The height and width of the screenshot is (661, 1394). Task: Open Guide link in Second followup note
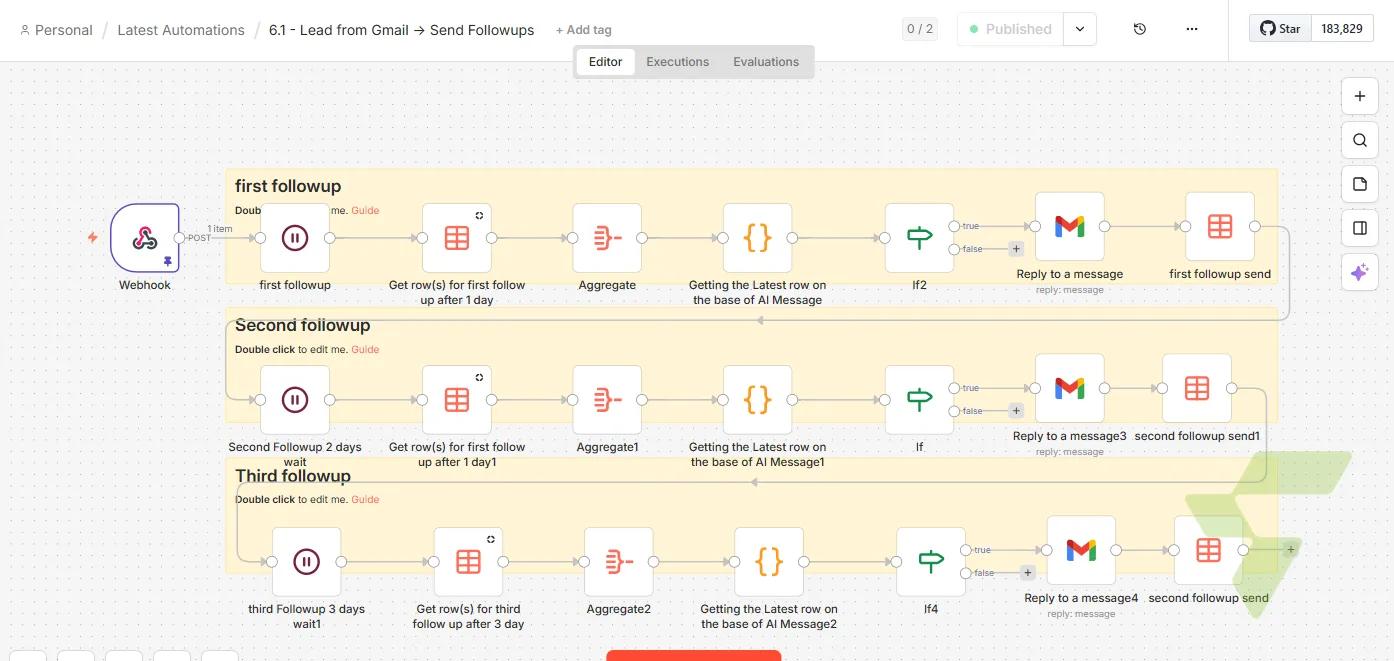click(365, 350)
